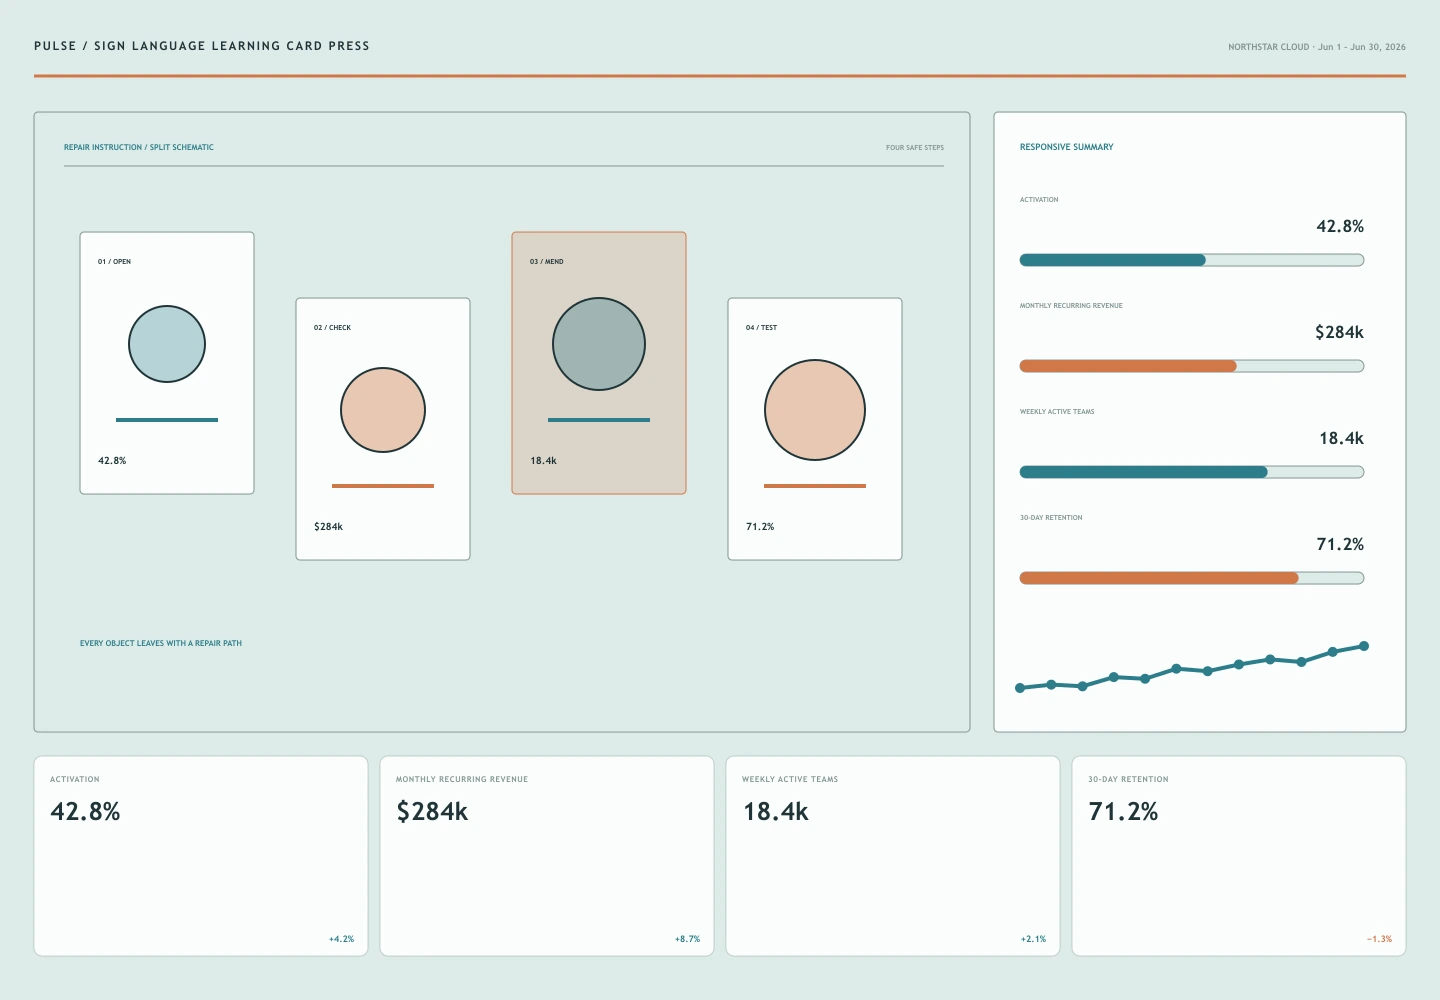The height and width of the screenshot is (1000, 1440).
Task: Click the last point on the trend line chart
Action: point(1364,646)
